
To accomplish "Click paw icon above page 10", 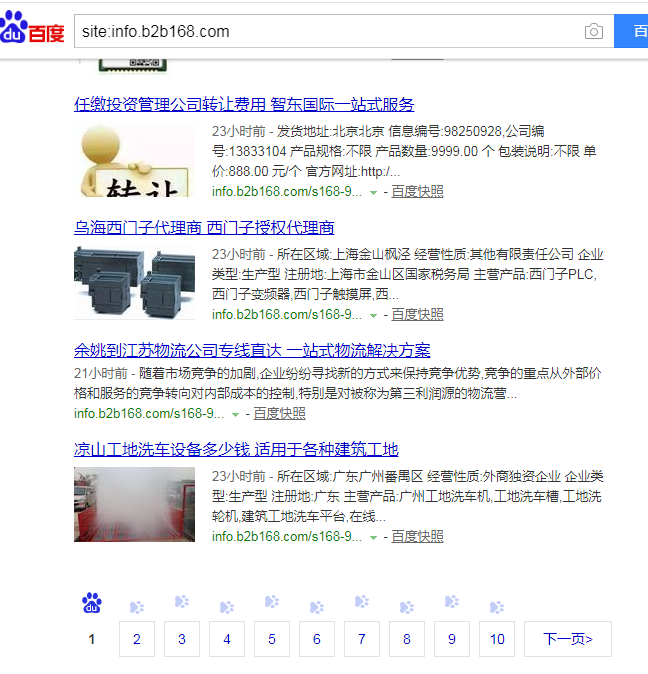I will [x=497, y=607].
